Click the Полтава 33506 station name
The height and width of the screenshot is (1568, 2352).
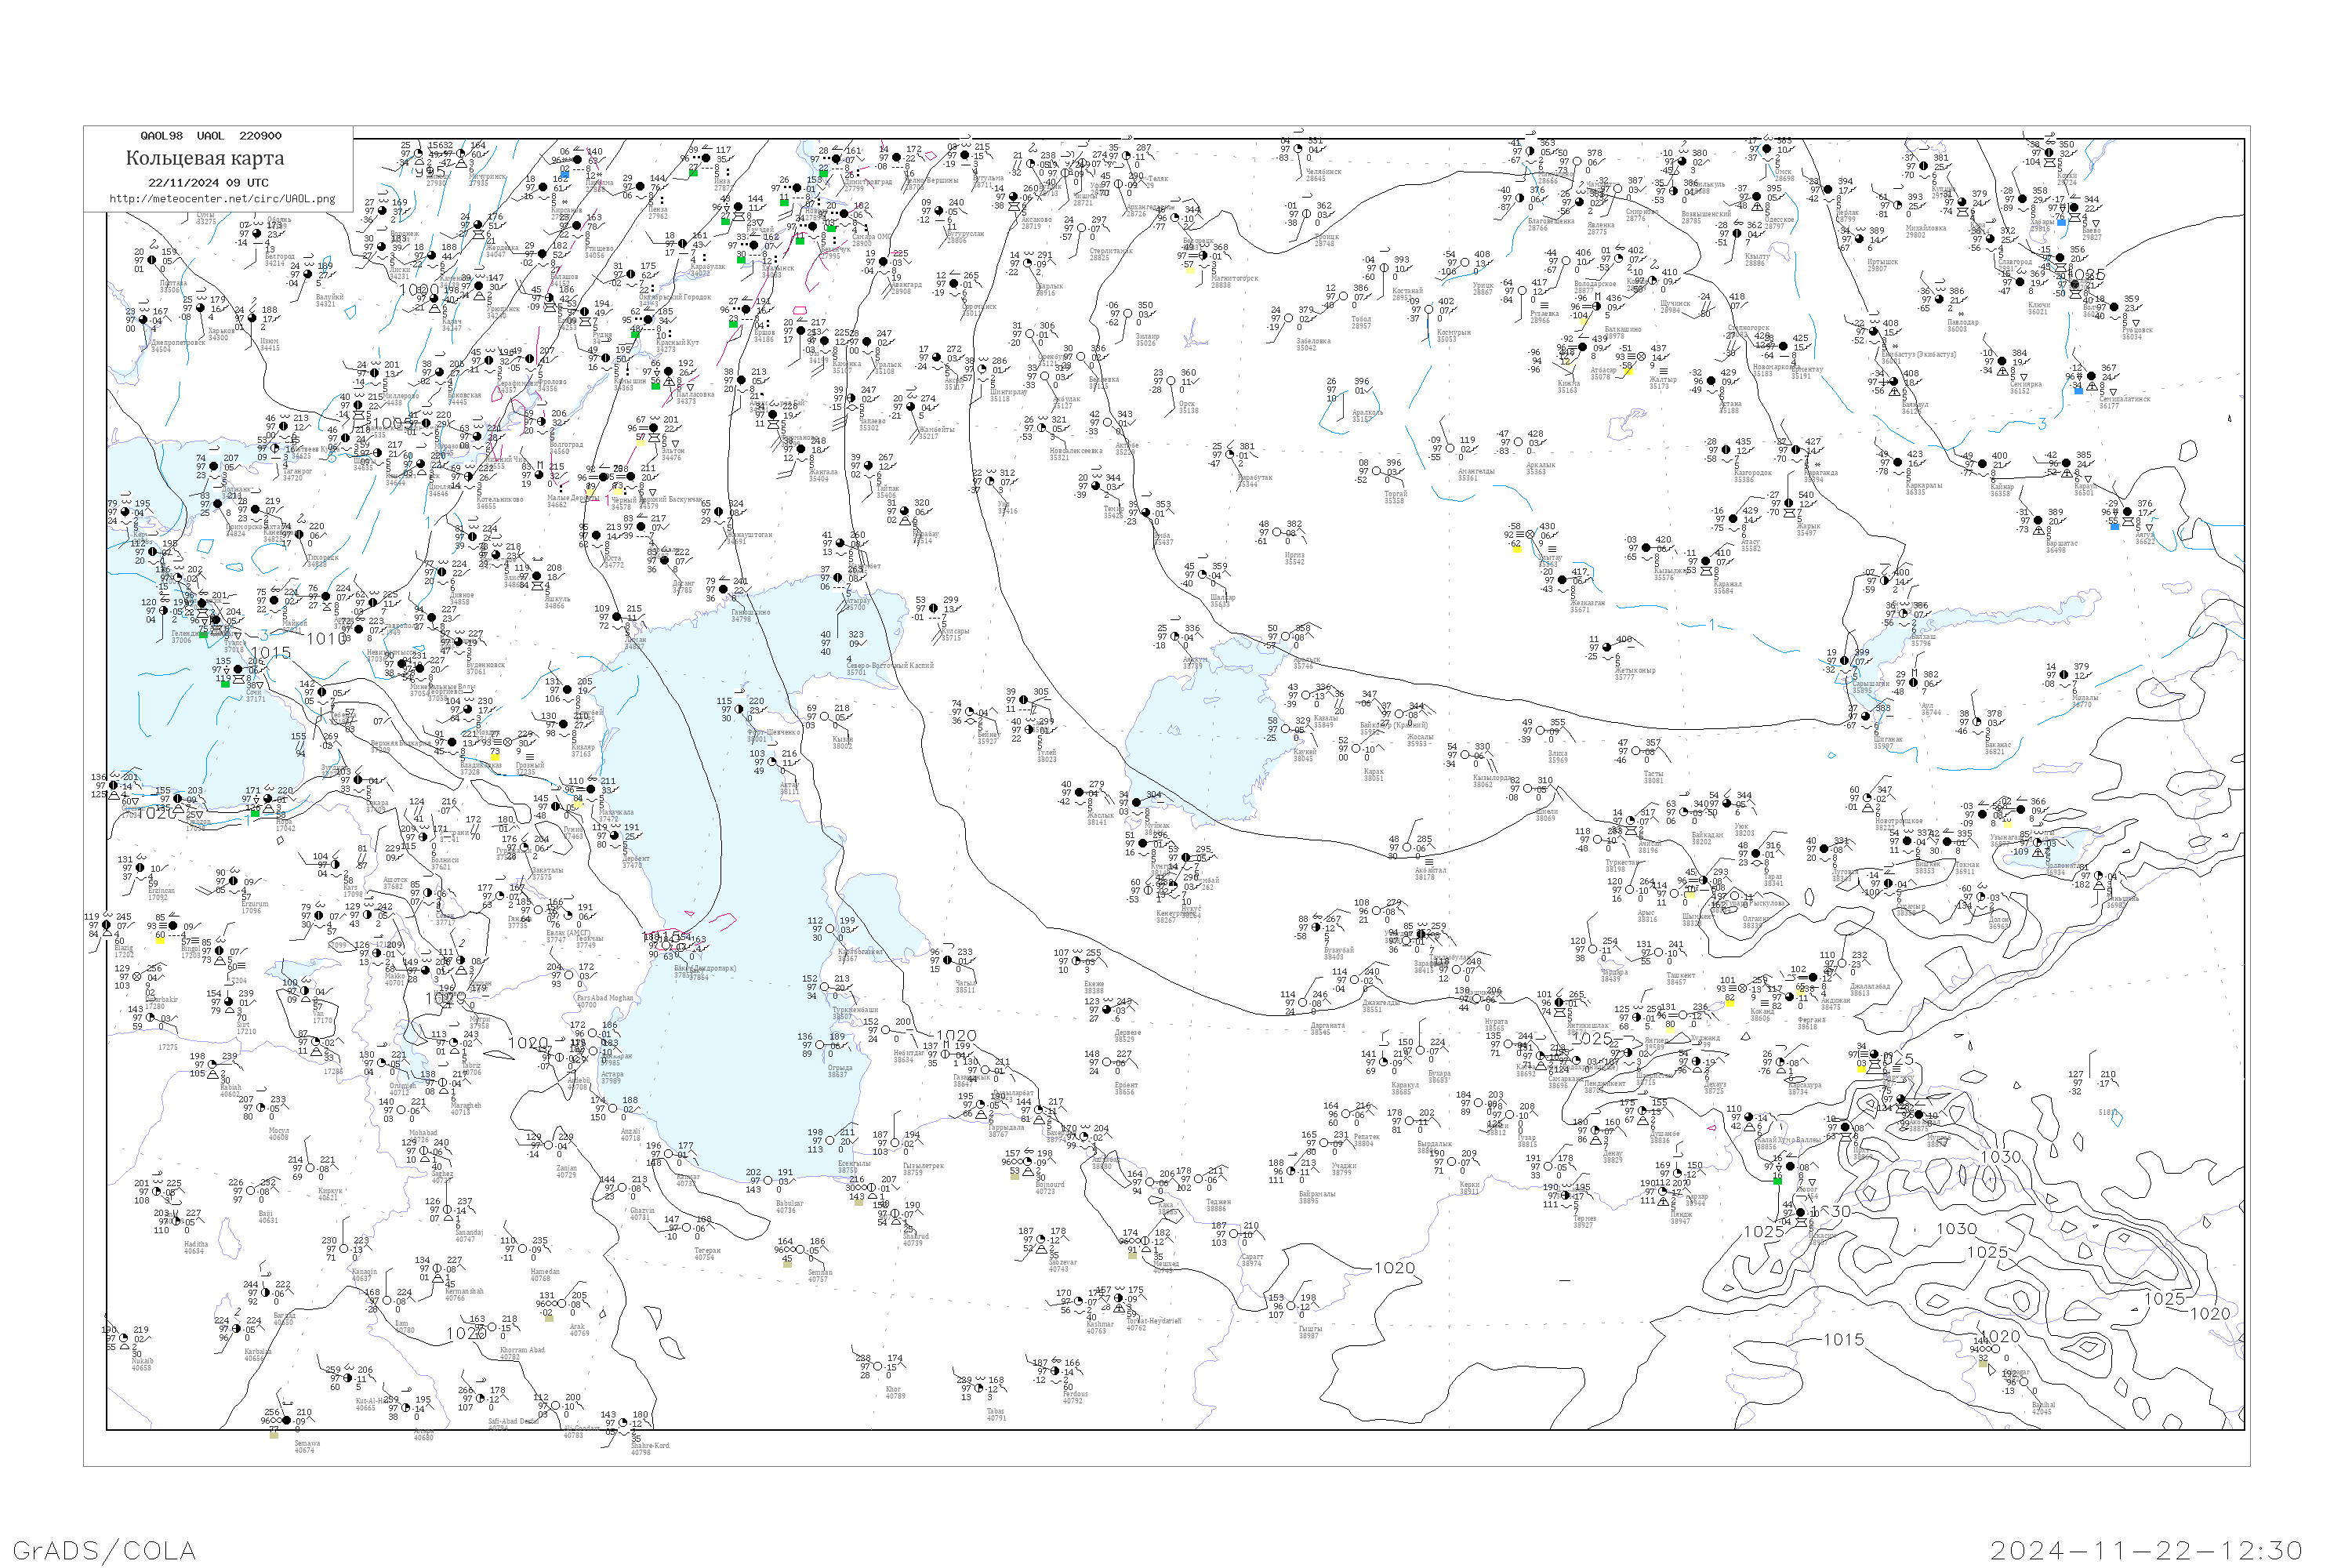coord(172,287)
